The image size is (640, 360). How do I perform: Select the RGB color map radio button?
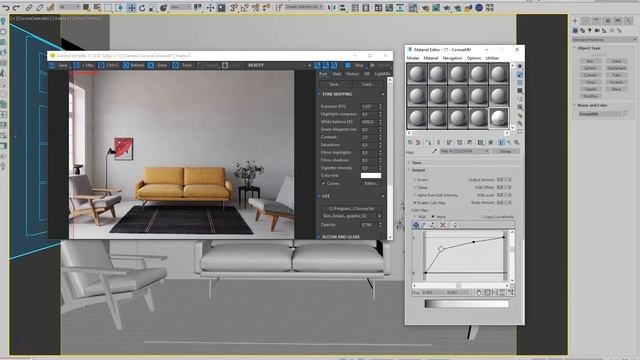point(415,217)
